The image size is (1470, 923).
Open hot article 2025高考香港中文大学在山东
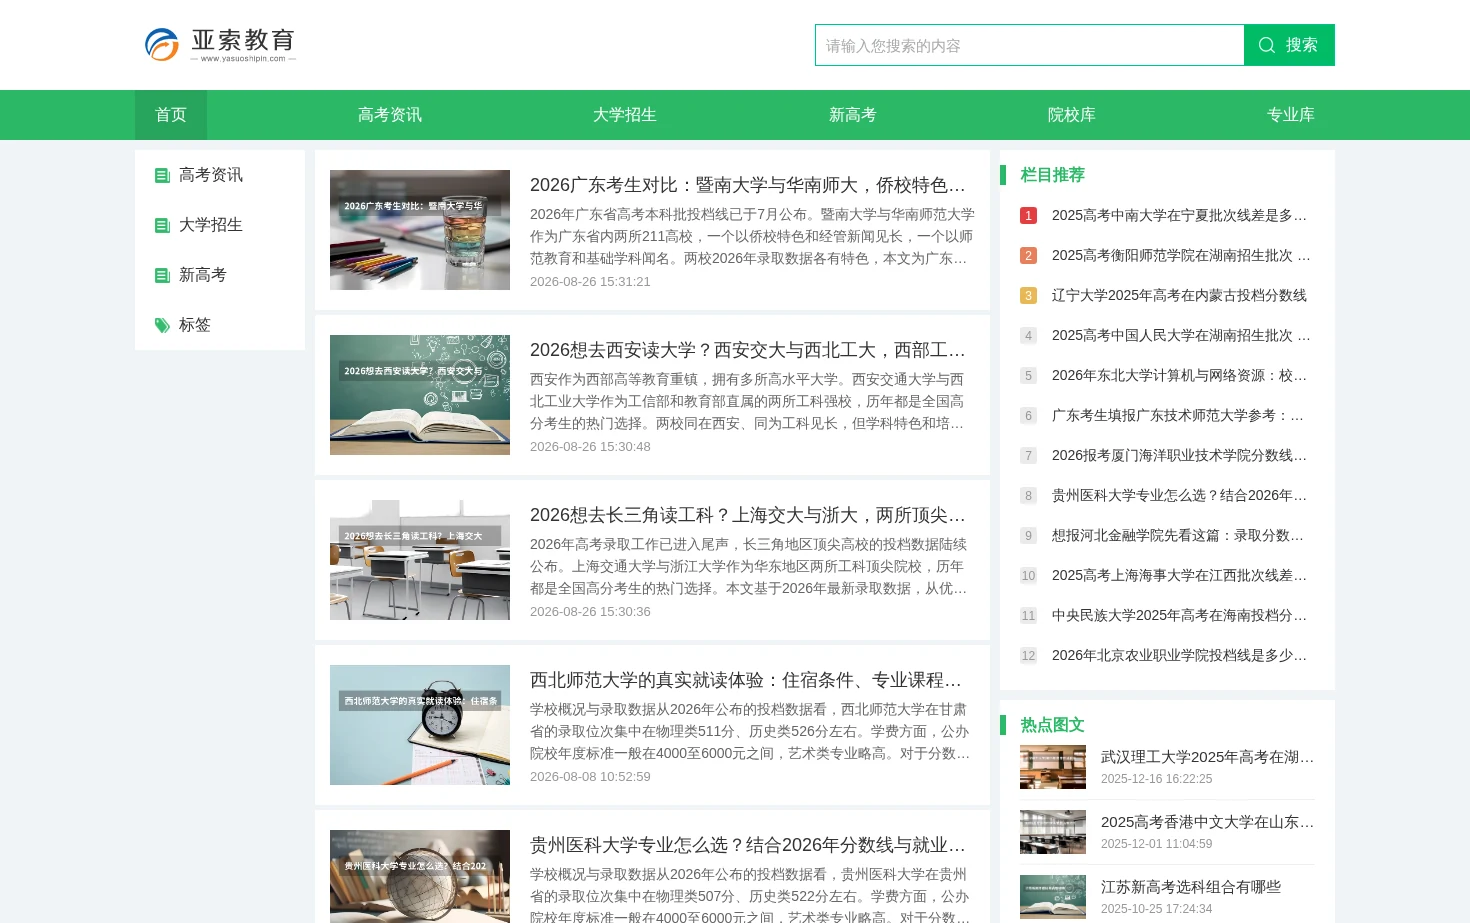click(x=1207, y=822)
